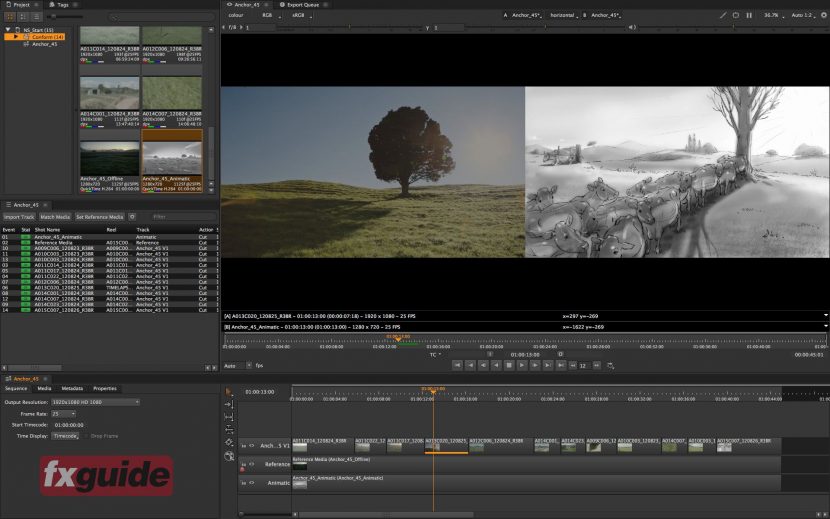Select the Anchor_45_Animatic thumbnail
The height and width of the screenshot is (519, 830).
coord(172,162)
